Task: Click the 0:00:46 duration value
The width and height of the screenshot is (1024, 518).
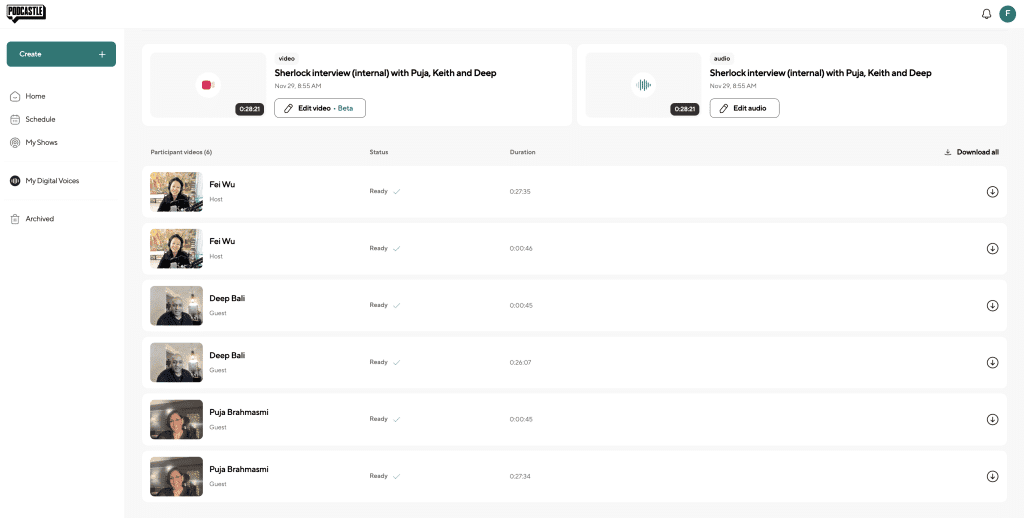Action: [x=521, y=249]
